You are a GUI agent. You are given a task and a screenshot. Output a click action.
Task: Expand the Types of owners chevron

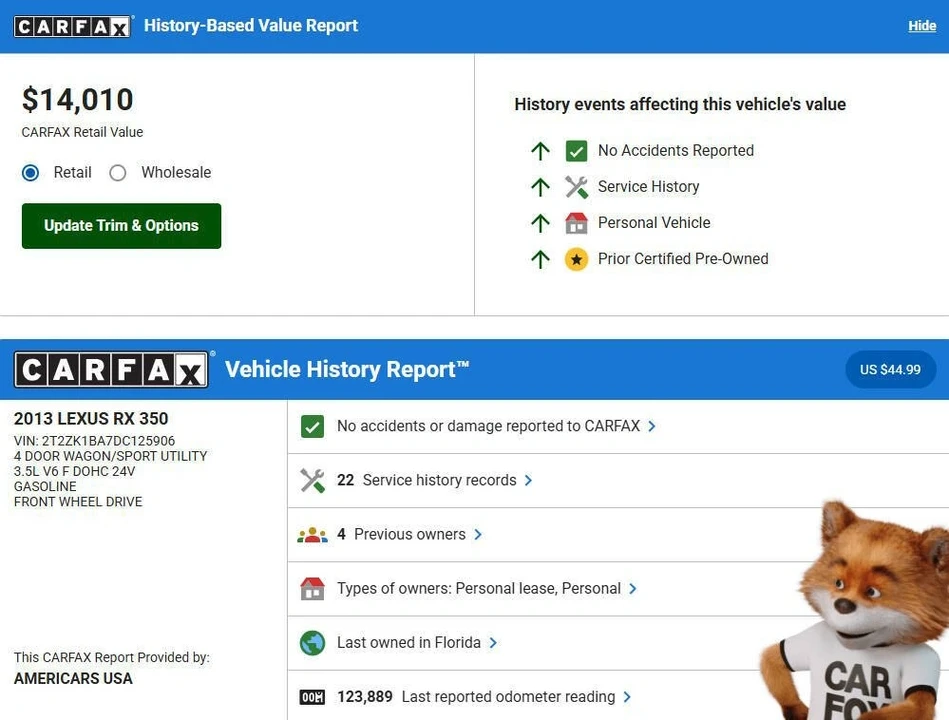(632, 589)
